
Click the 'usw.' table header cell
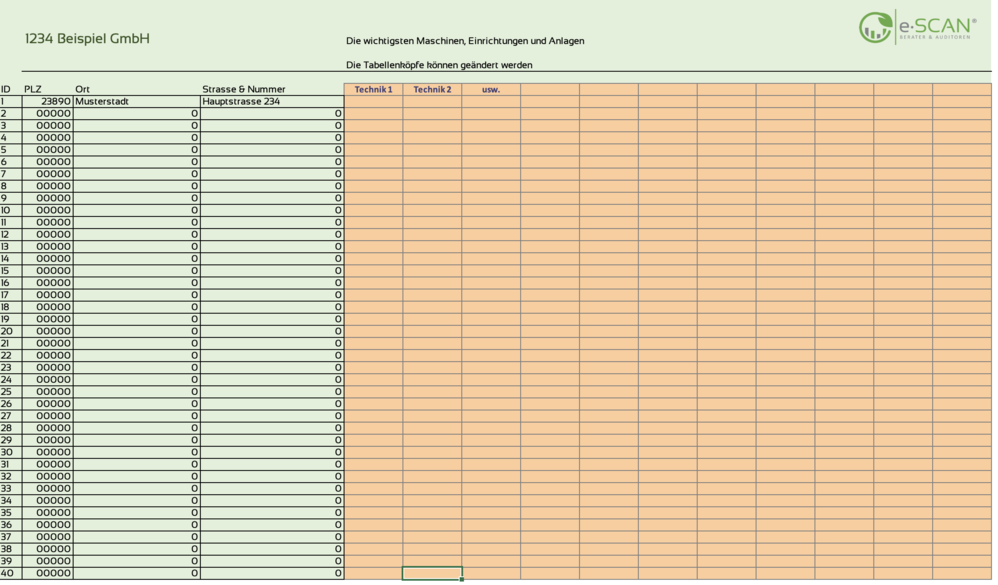491,90
